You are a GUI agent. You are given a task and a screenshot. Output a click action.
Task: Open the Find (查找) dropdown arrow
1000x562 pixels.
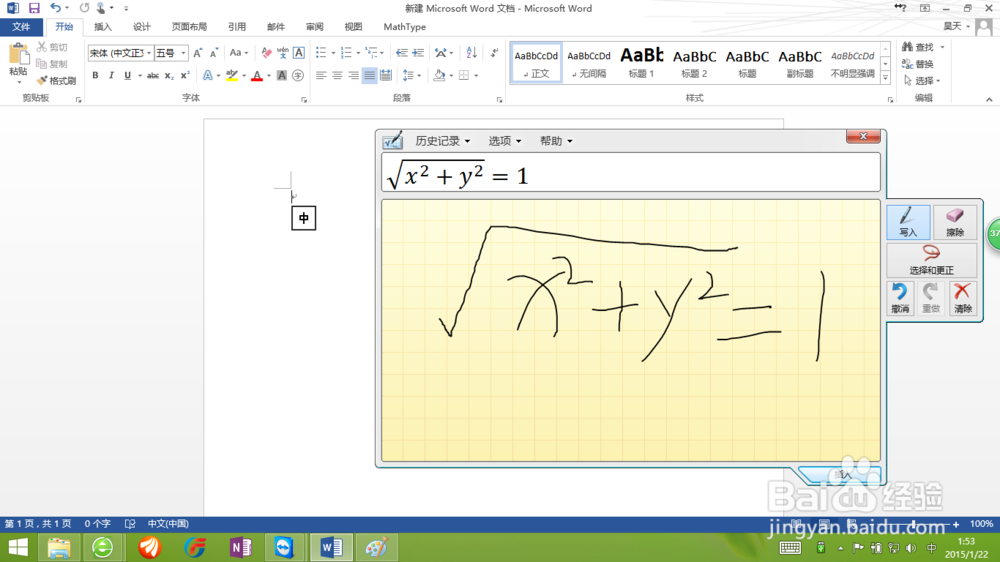tap(942, 47)
